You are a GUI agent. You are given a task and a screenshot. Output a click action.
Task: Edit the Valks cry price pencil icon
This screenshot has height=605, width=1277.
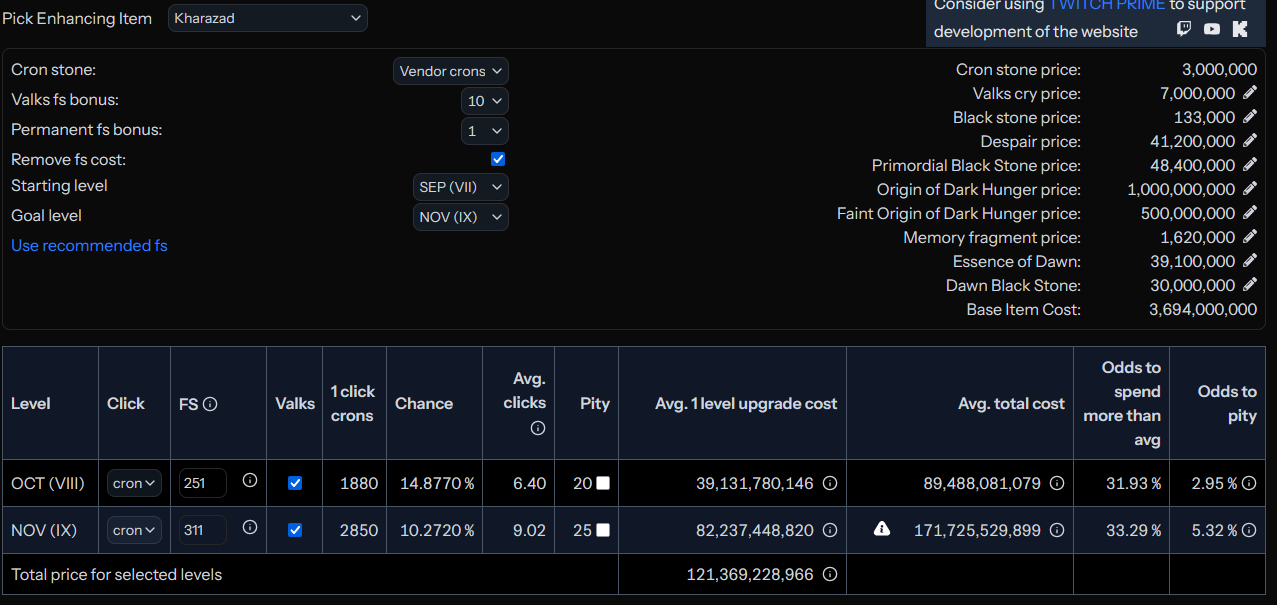pos(1249,93)
